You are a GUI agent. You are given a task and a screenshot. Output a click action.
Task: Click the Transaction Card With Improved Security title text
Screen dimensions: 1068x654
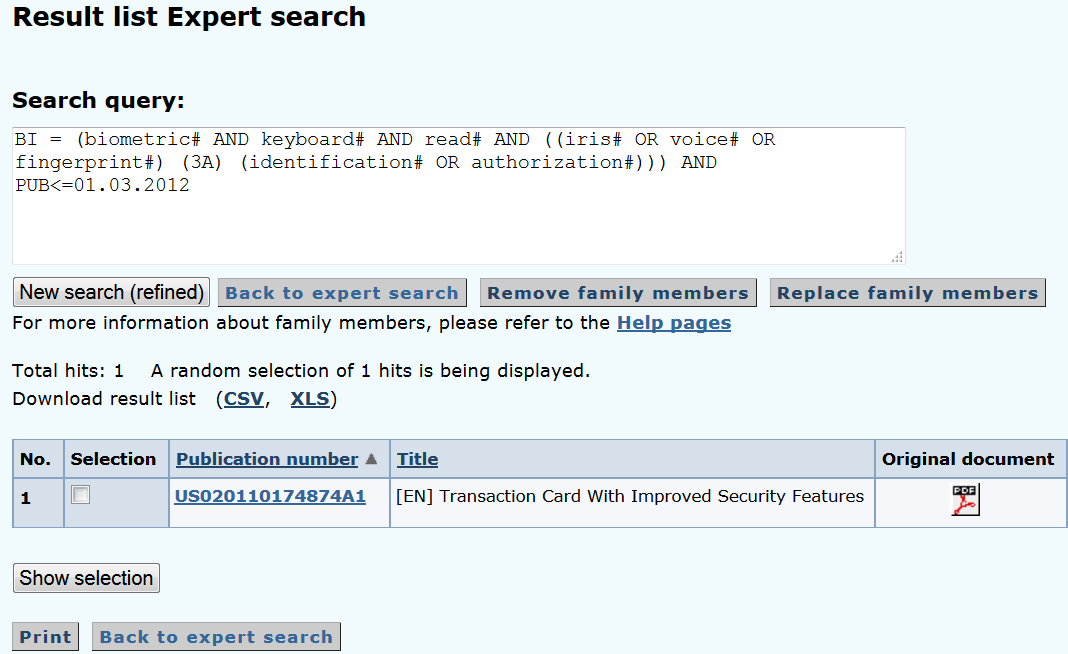click(x=629, y=496)
